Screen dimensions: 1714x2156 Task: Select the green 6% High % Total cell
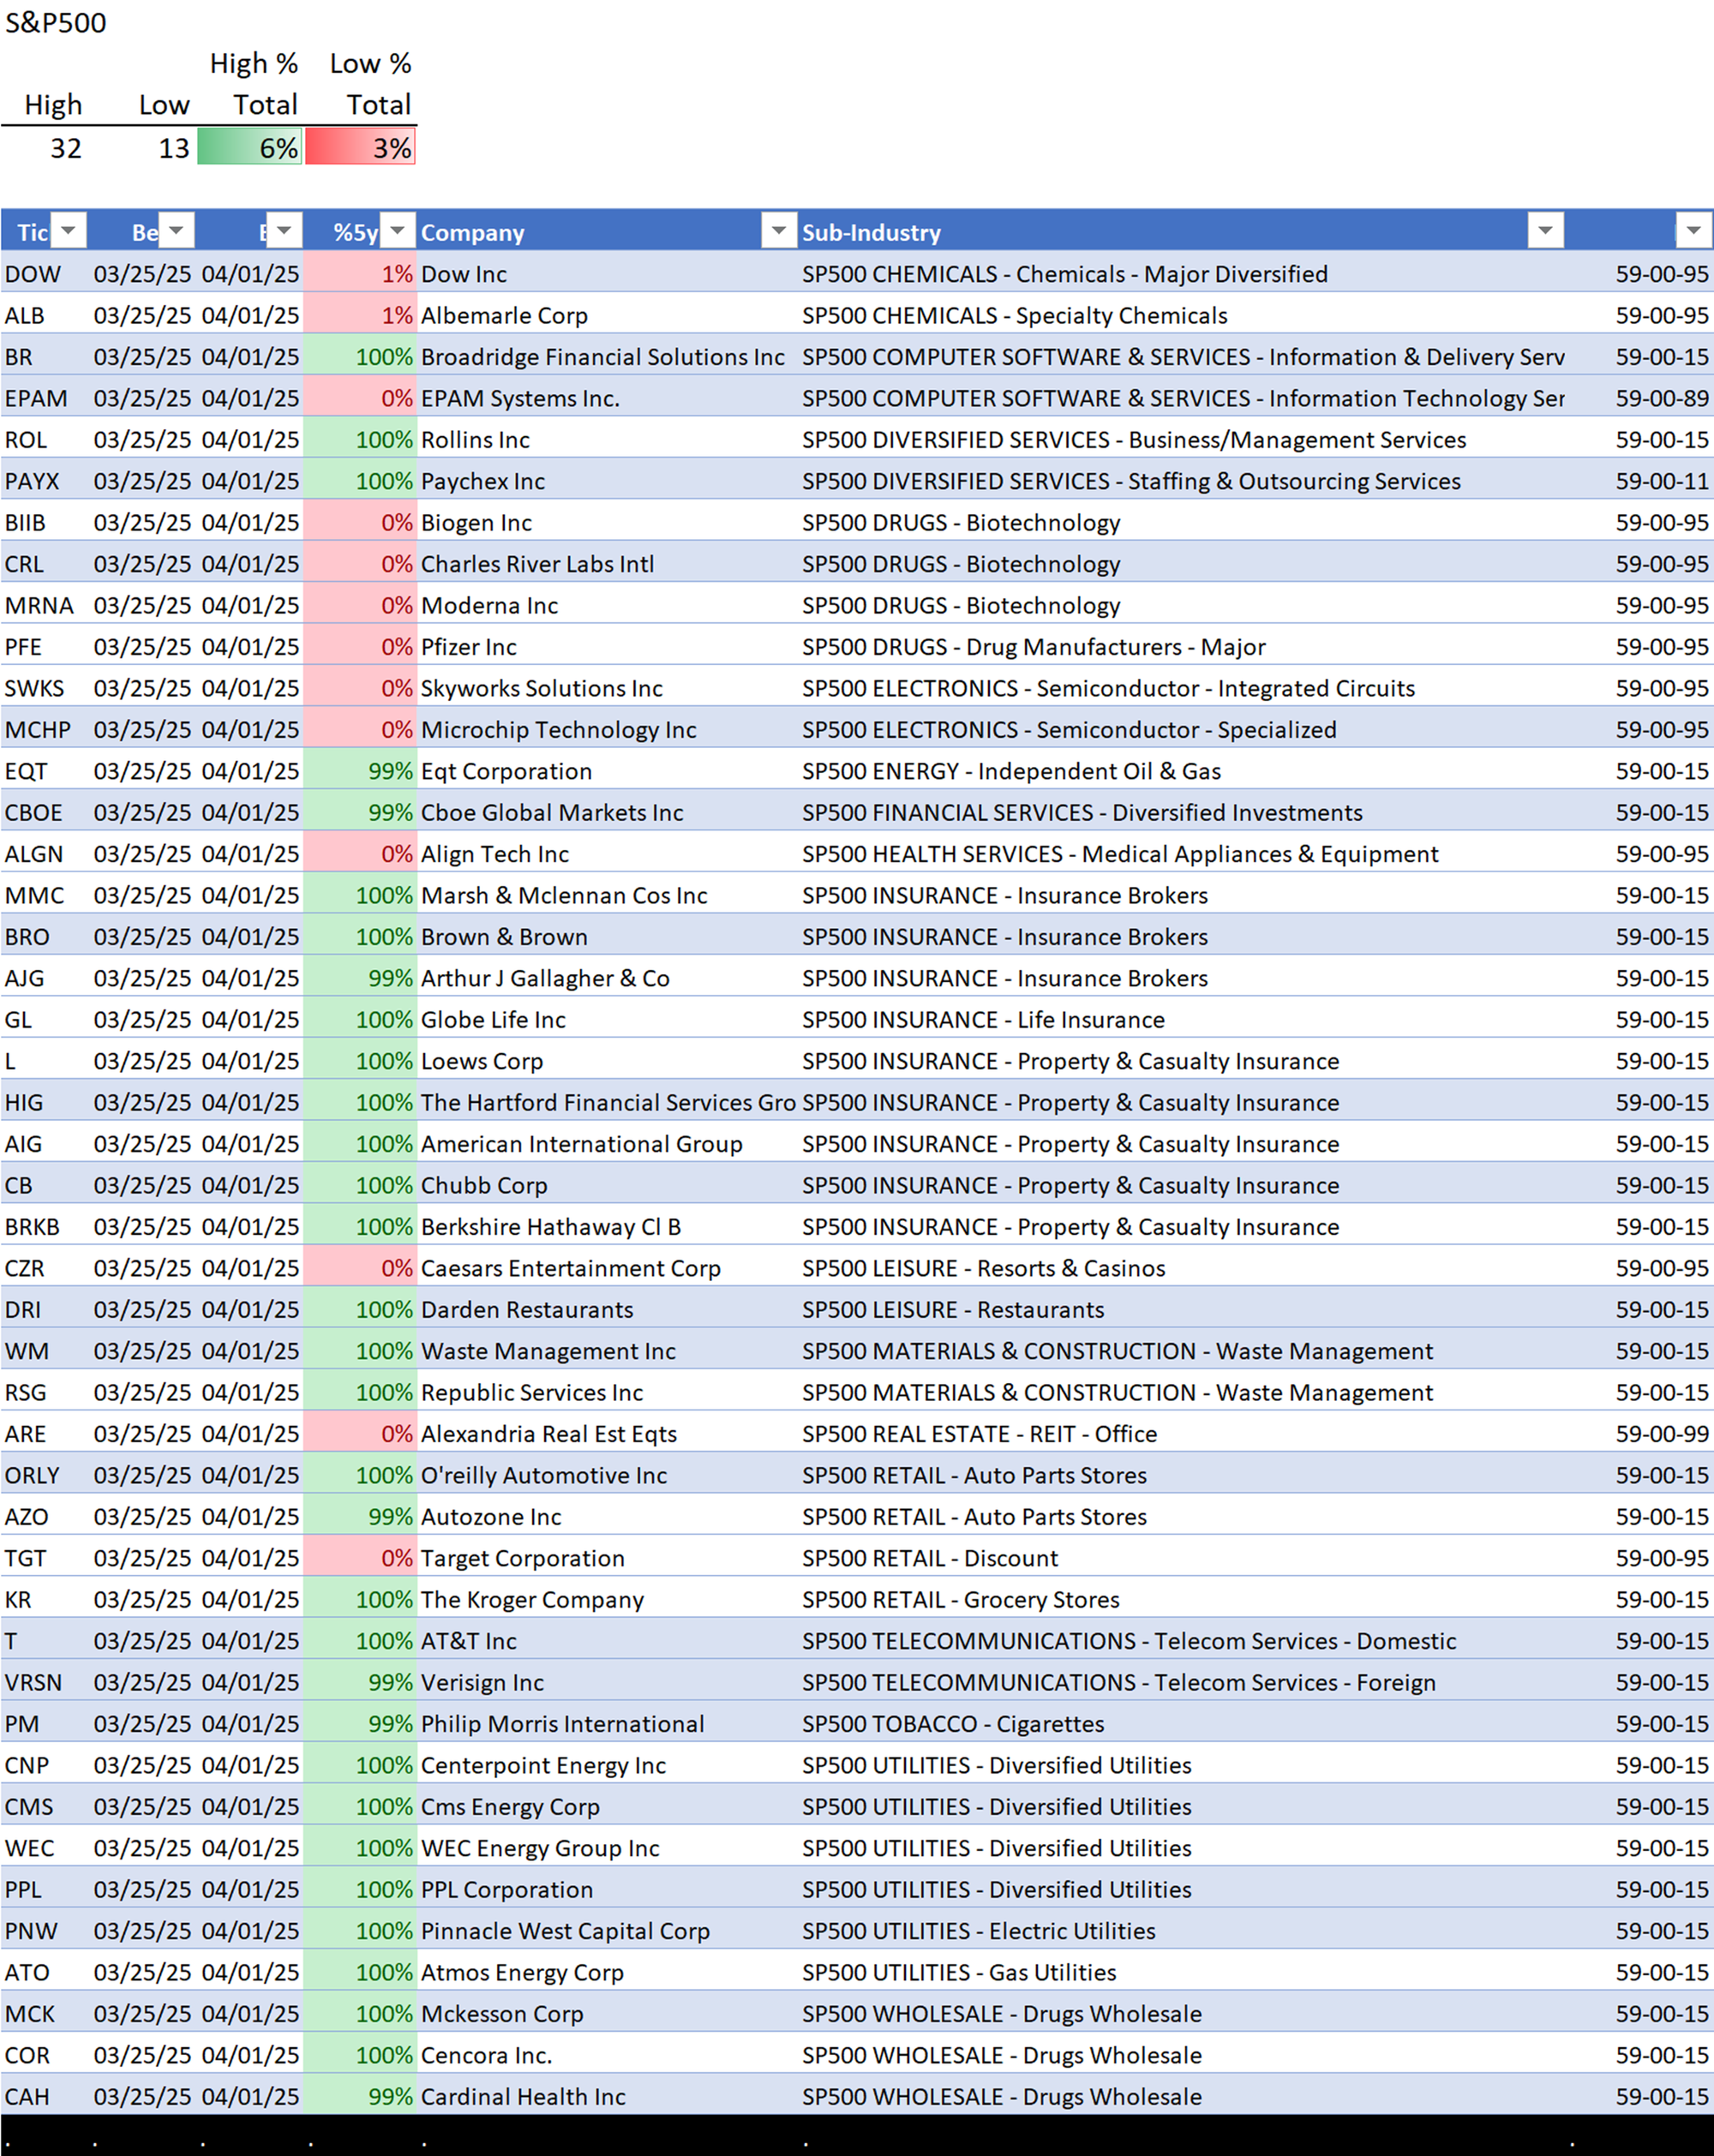click(251, 148)
